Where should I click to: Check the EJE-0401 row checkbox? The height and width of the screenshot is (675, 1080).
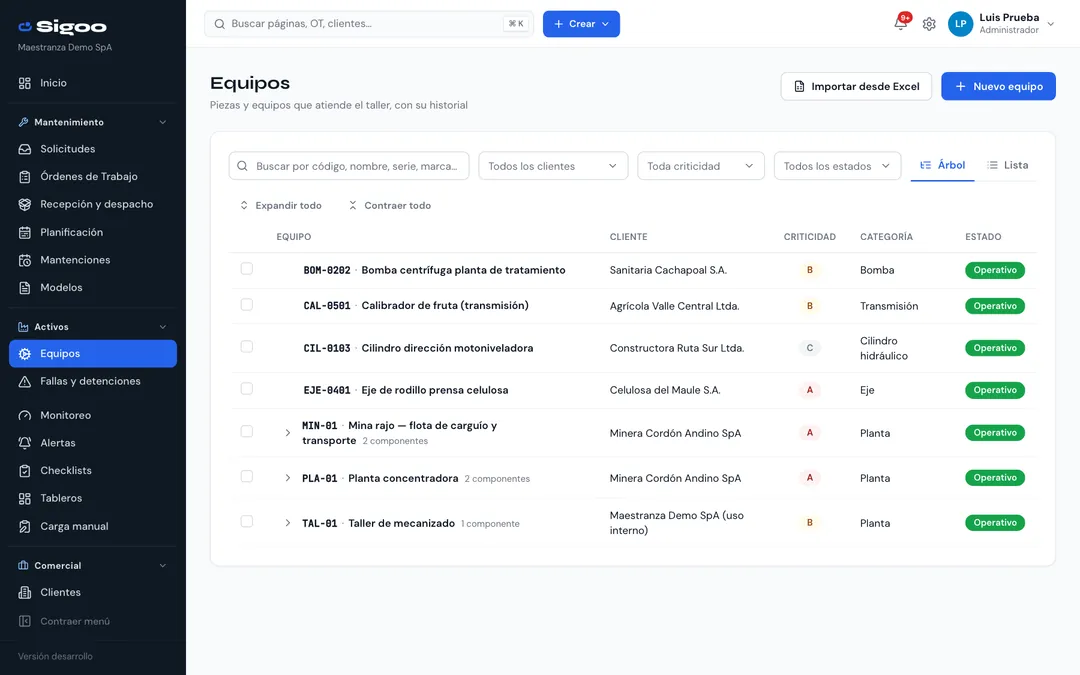click(247, 388)
